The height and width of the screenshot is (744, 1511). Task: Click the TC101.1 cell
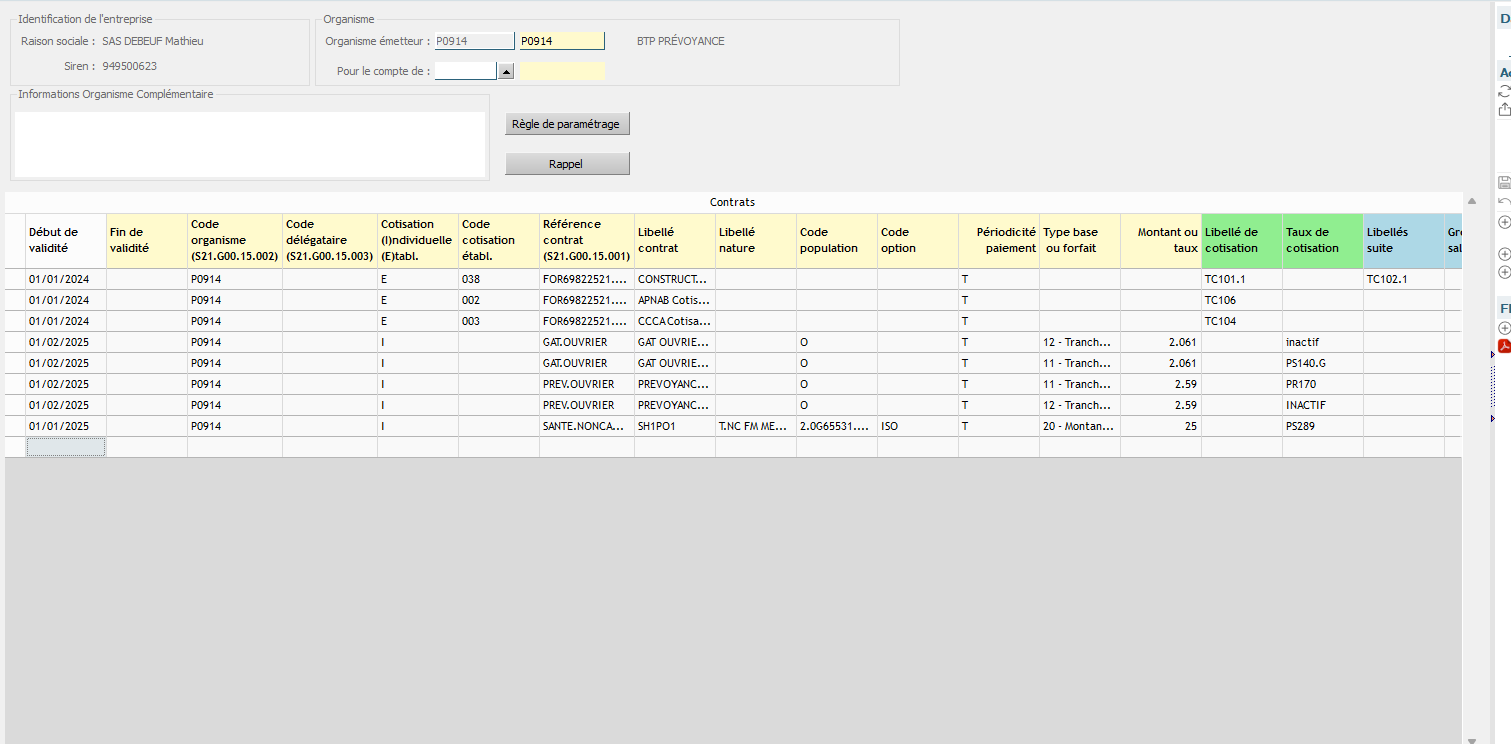coord(1241,279)
